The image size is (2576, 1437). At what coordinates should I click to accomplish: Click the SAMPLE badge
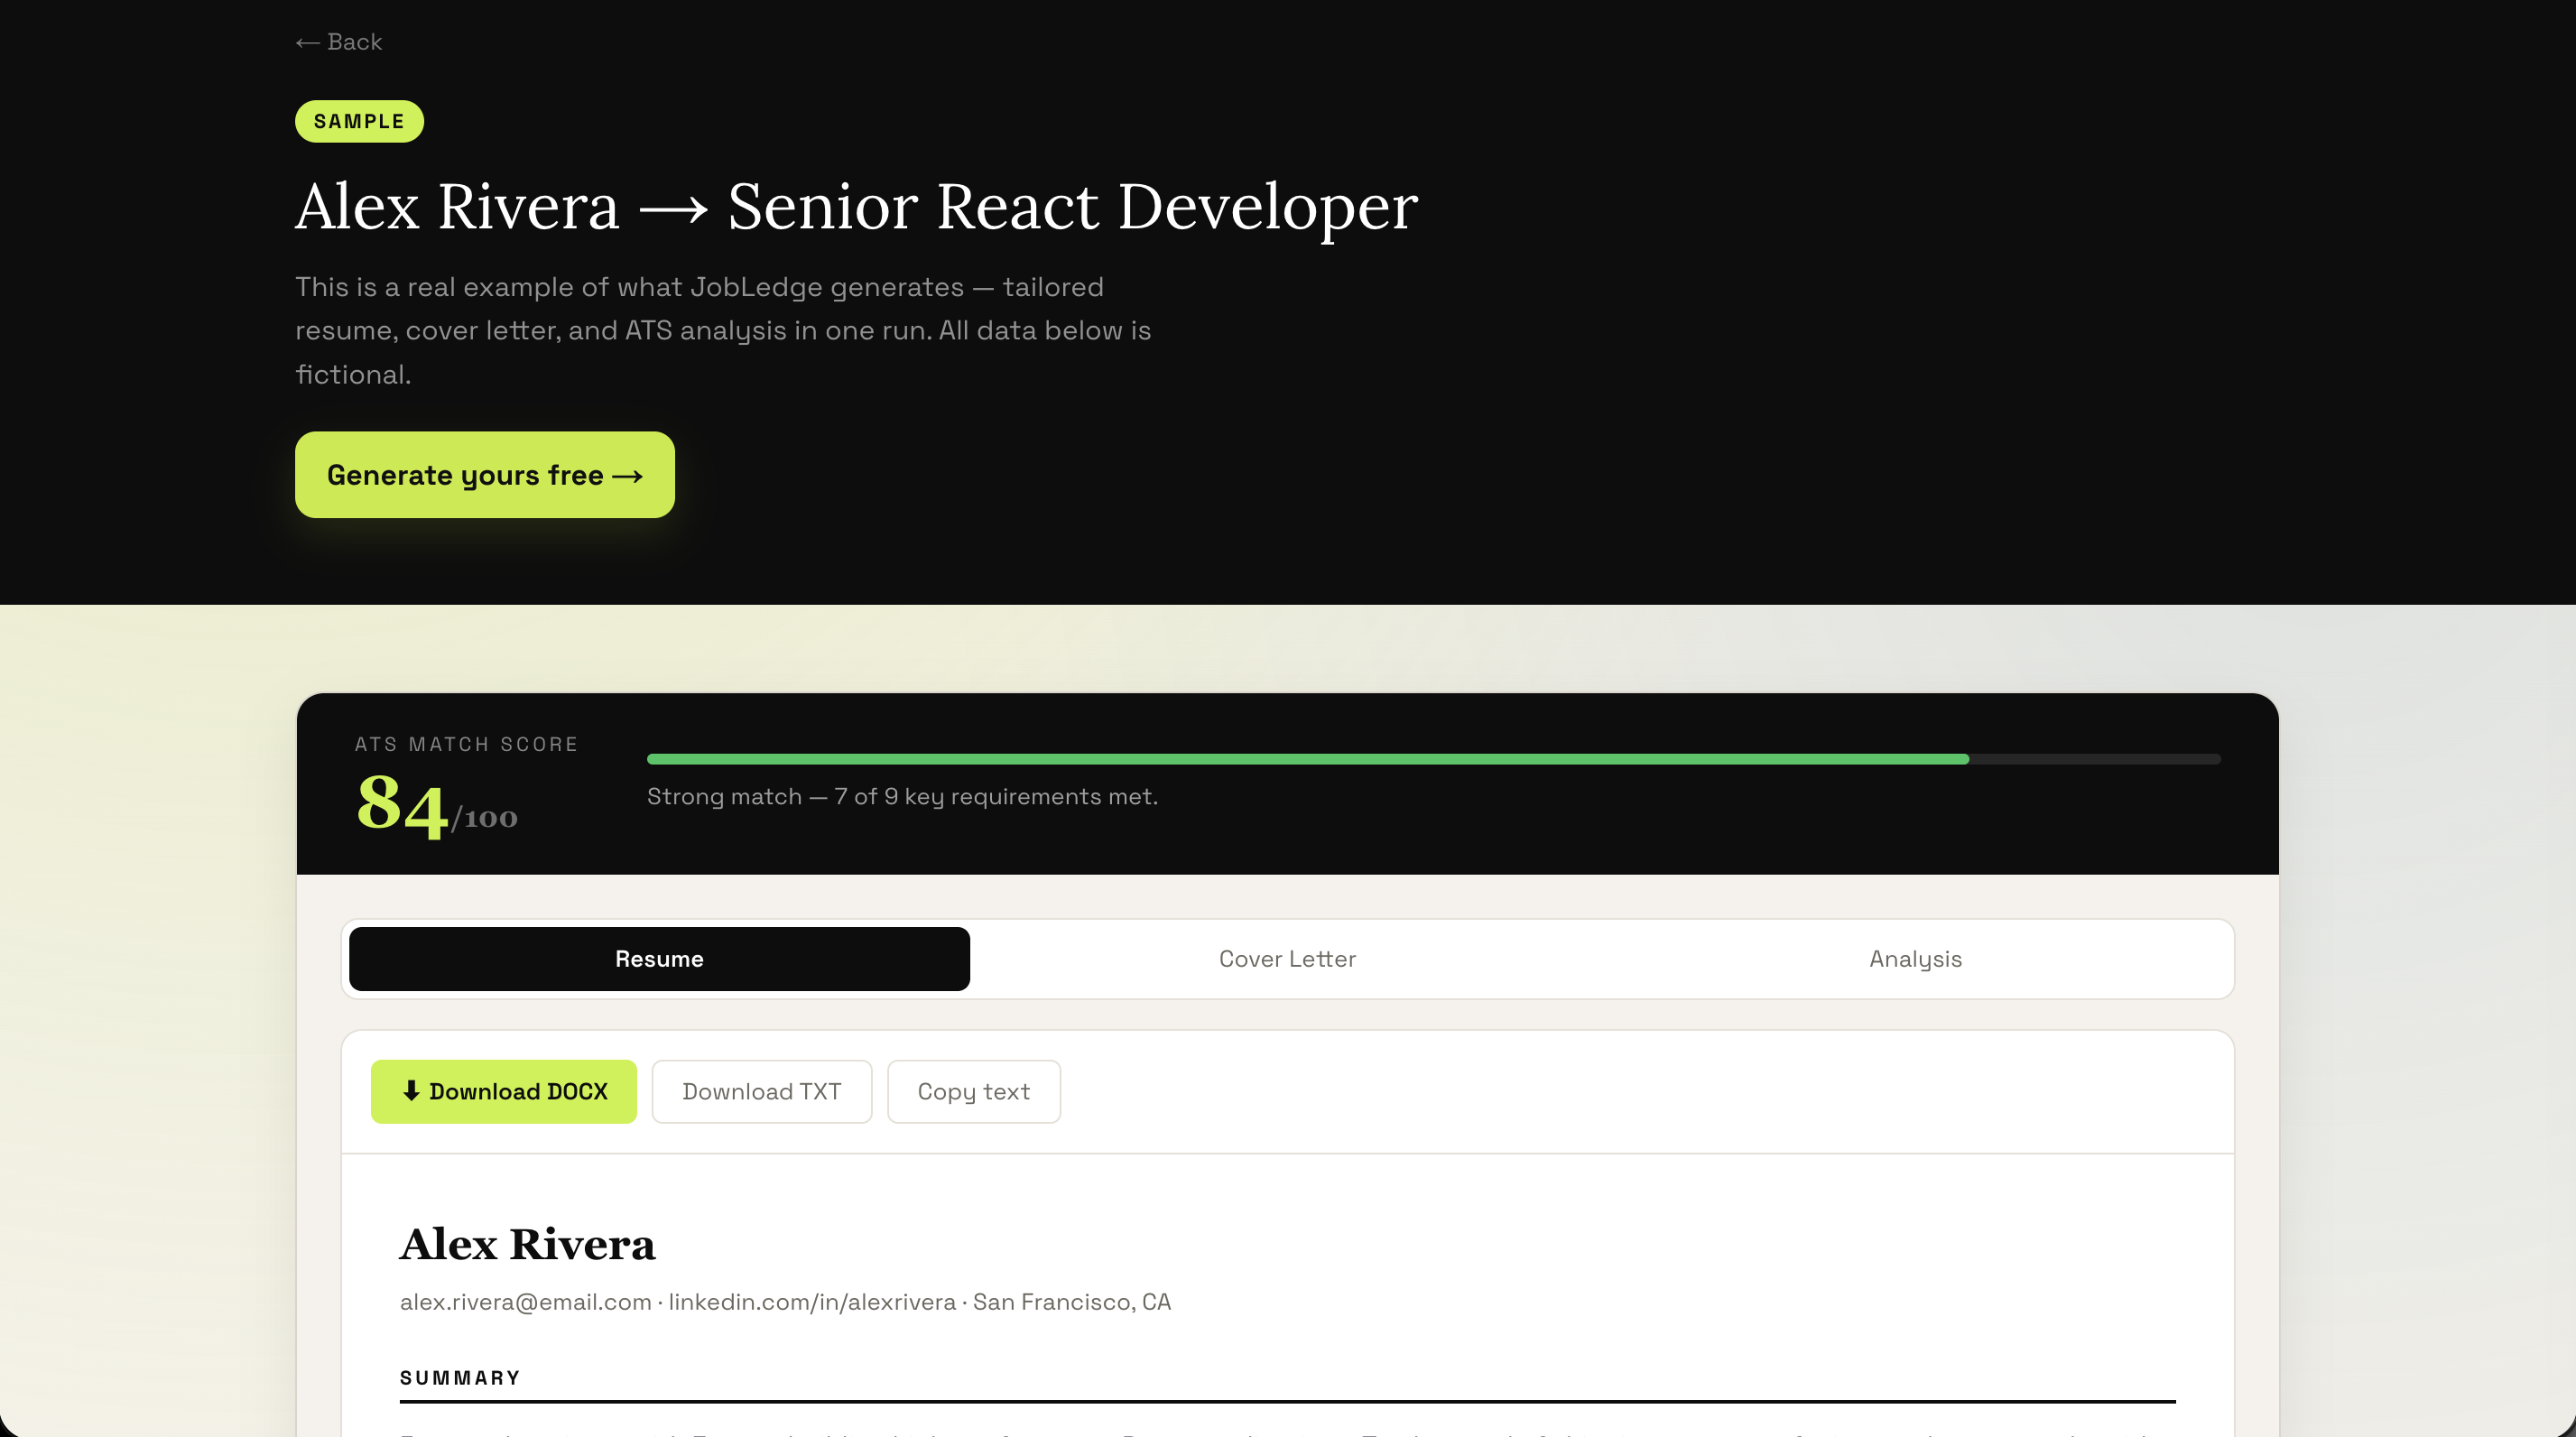(x=359, y=121)
